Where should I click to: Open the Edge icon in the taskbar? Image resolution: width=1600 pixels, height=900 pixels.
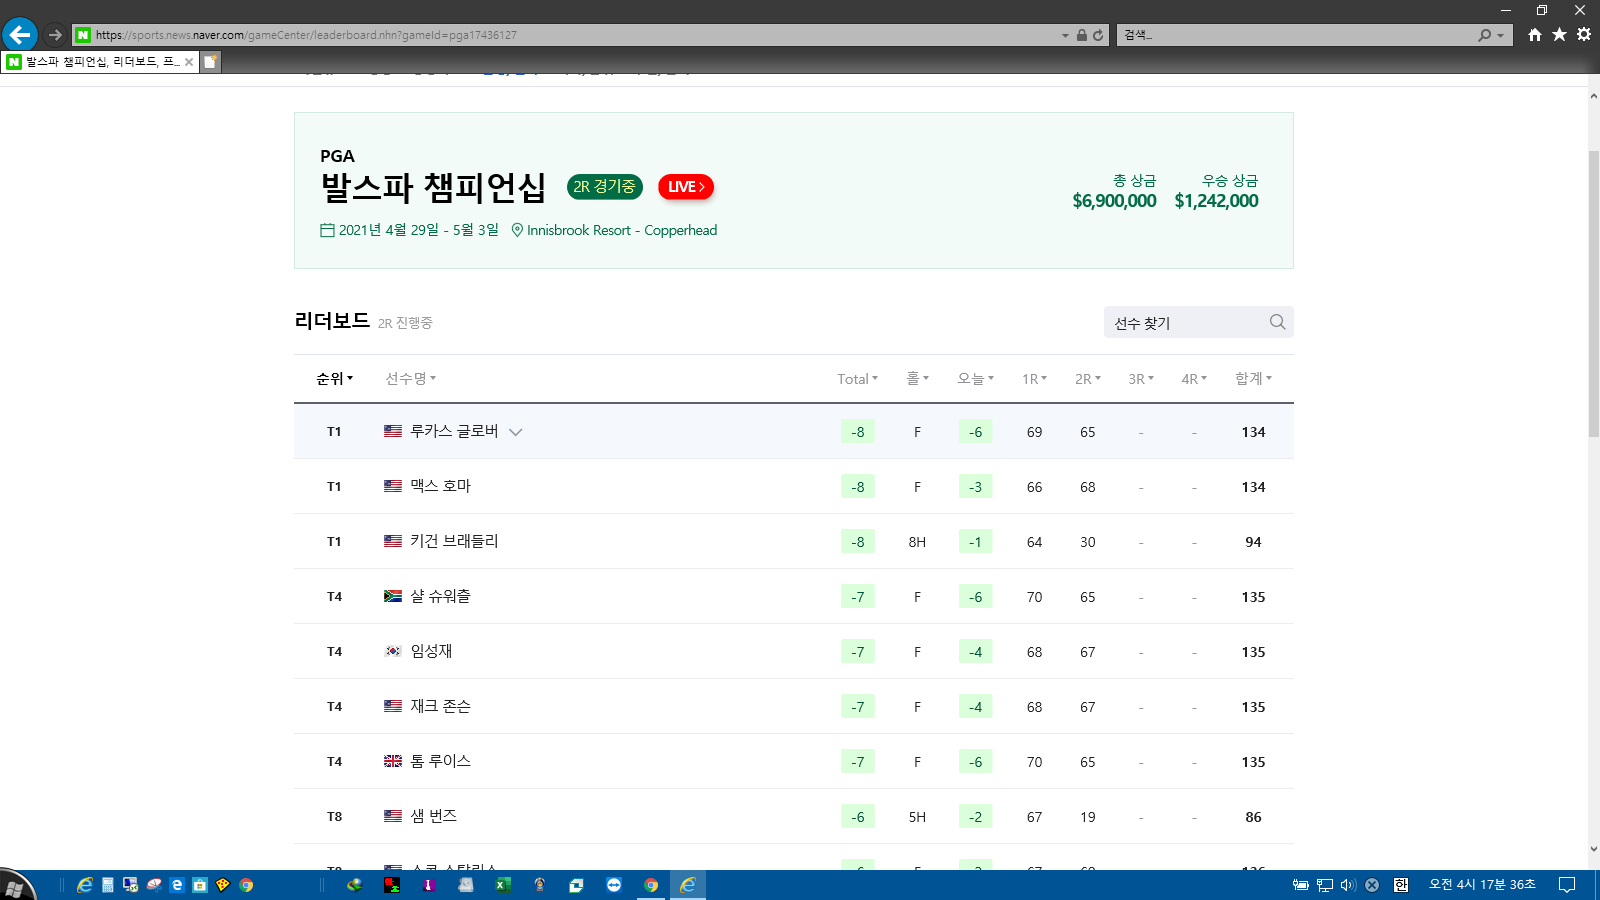pos(177,885)
